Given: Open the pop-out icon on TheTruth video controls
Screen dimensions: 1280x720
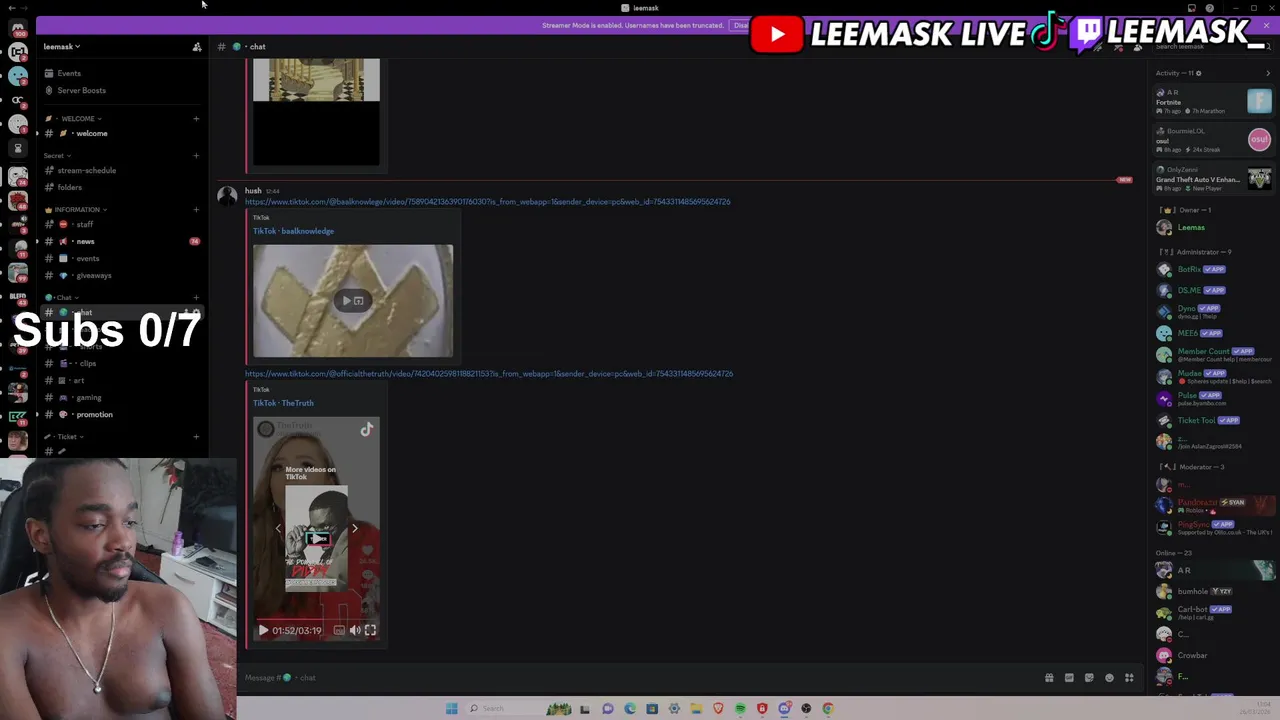Looking at the screenshot, I should point(339,630).
